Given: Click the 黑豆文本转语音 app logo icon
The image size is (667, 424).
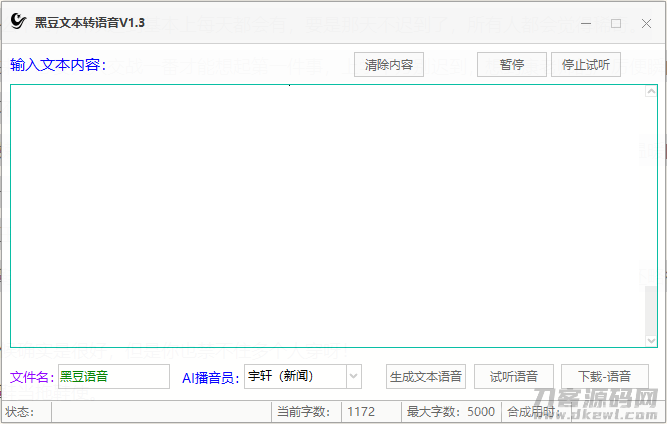Looking at the screenshot, I should [18, 21].
